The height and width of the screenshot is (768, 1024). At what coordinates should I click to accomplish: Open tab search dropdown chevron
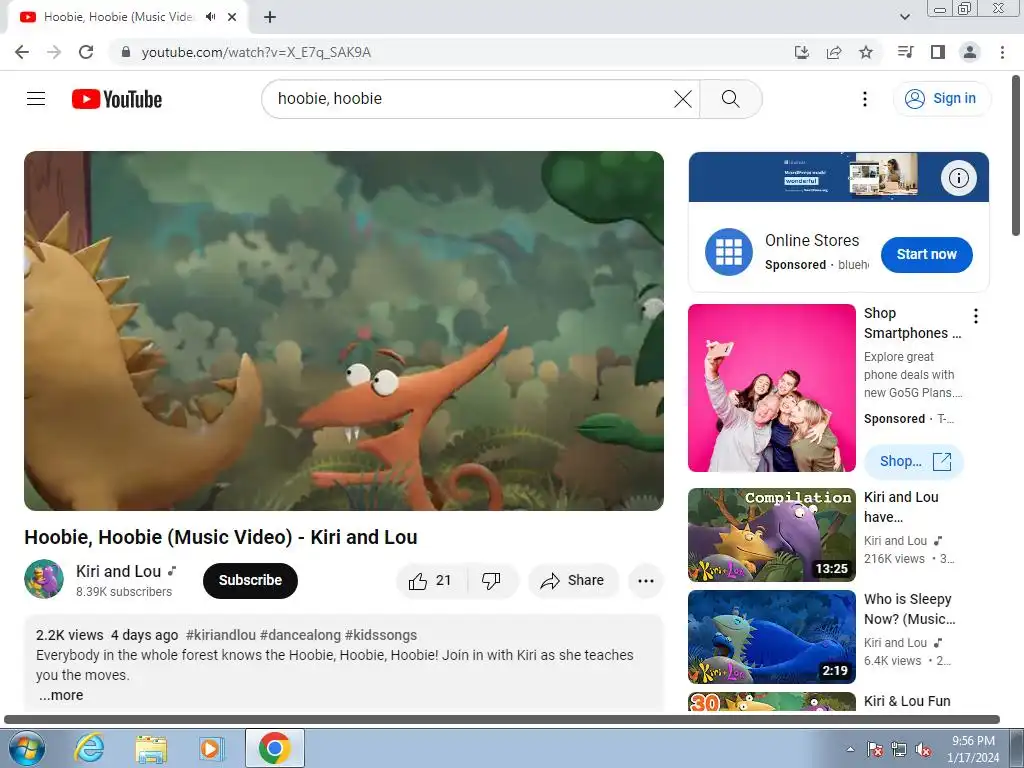point(905,17)
